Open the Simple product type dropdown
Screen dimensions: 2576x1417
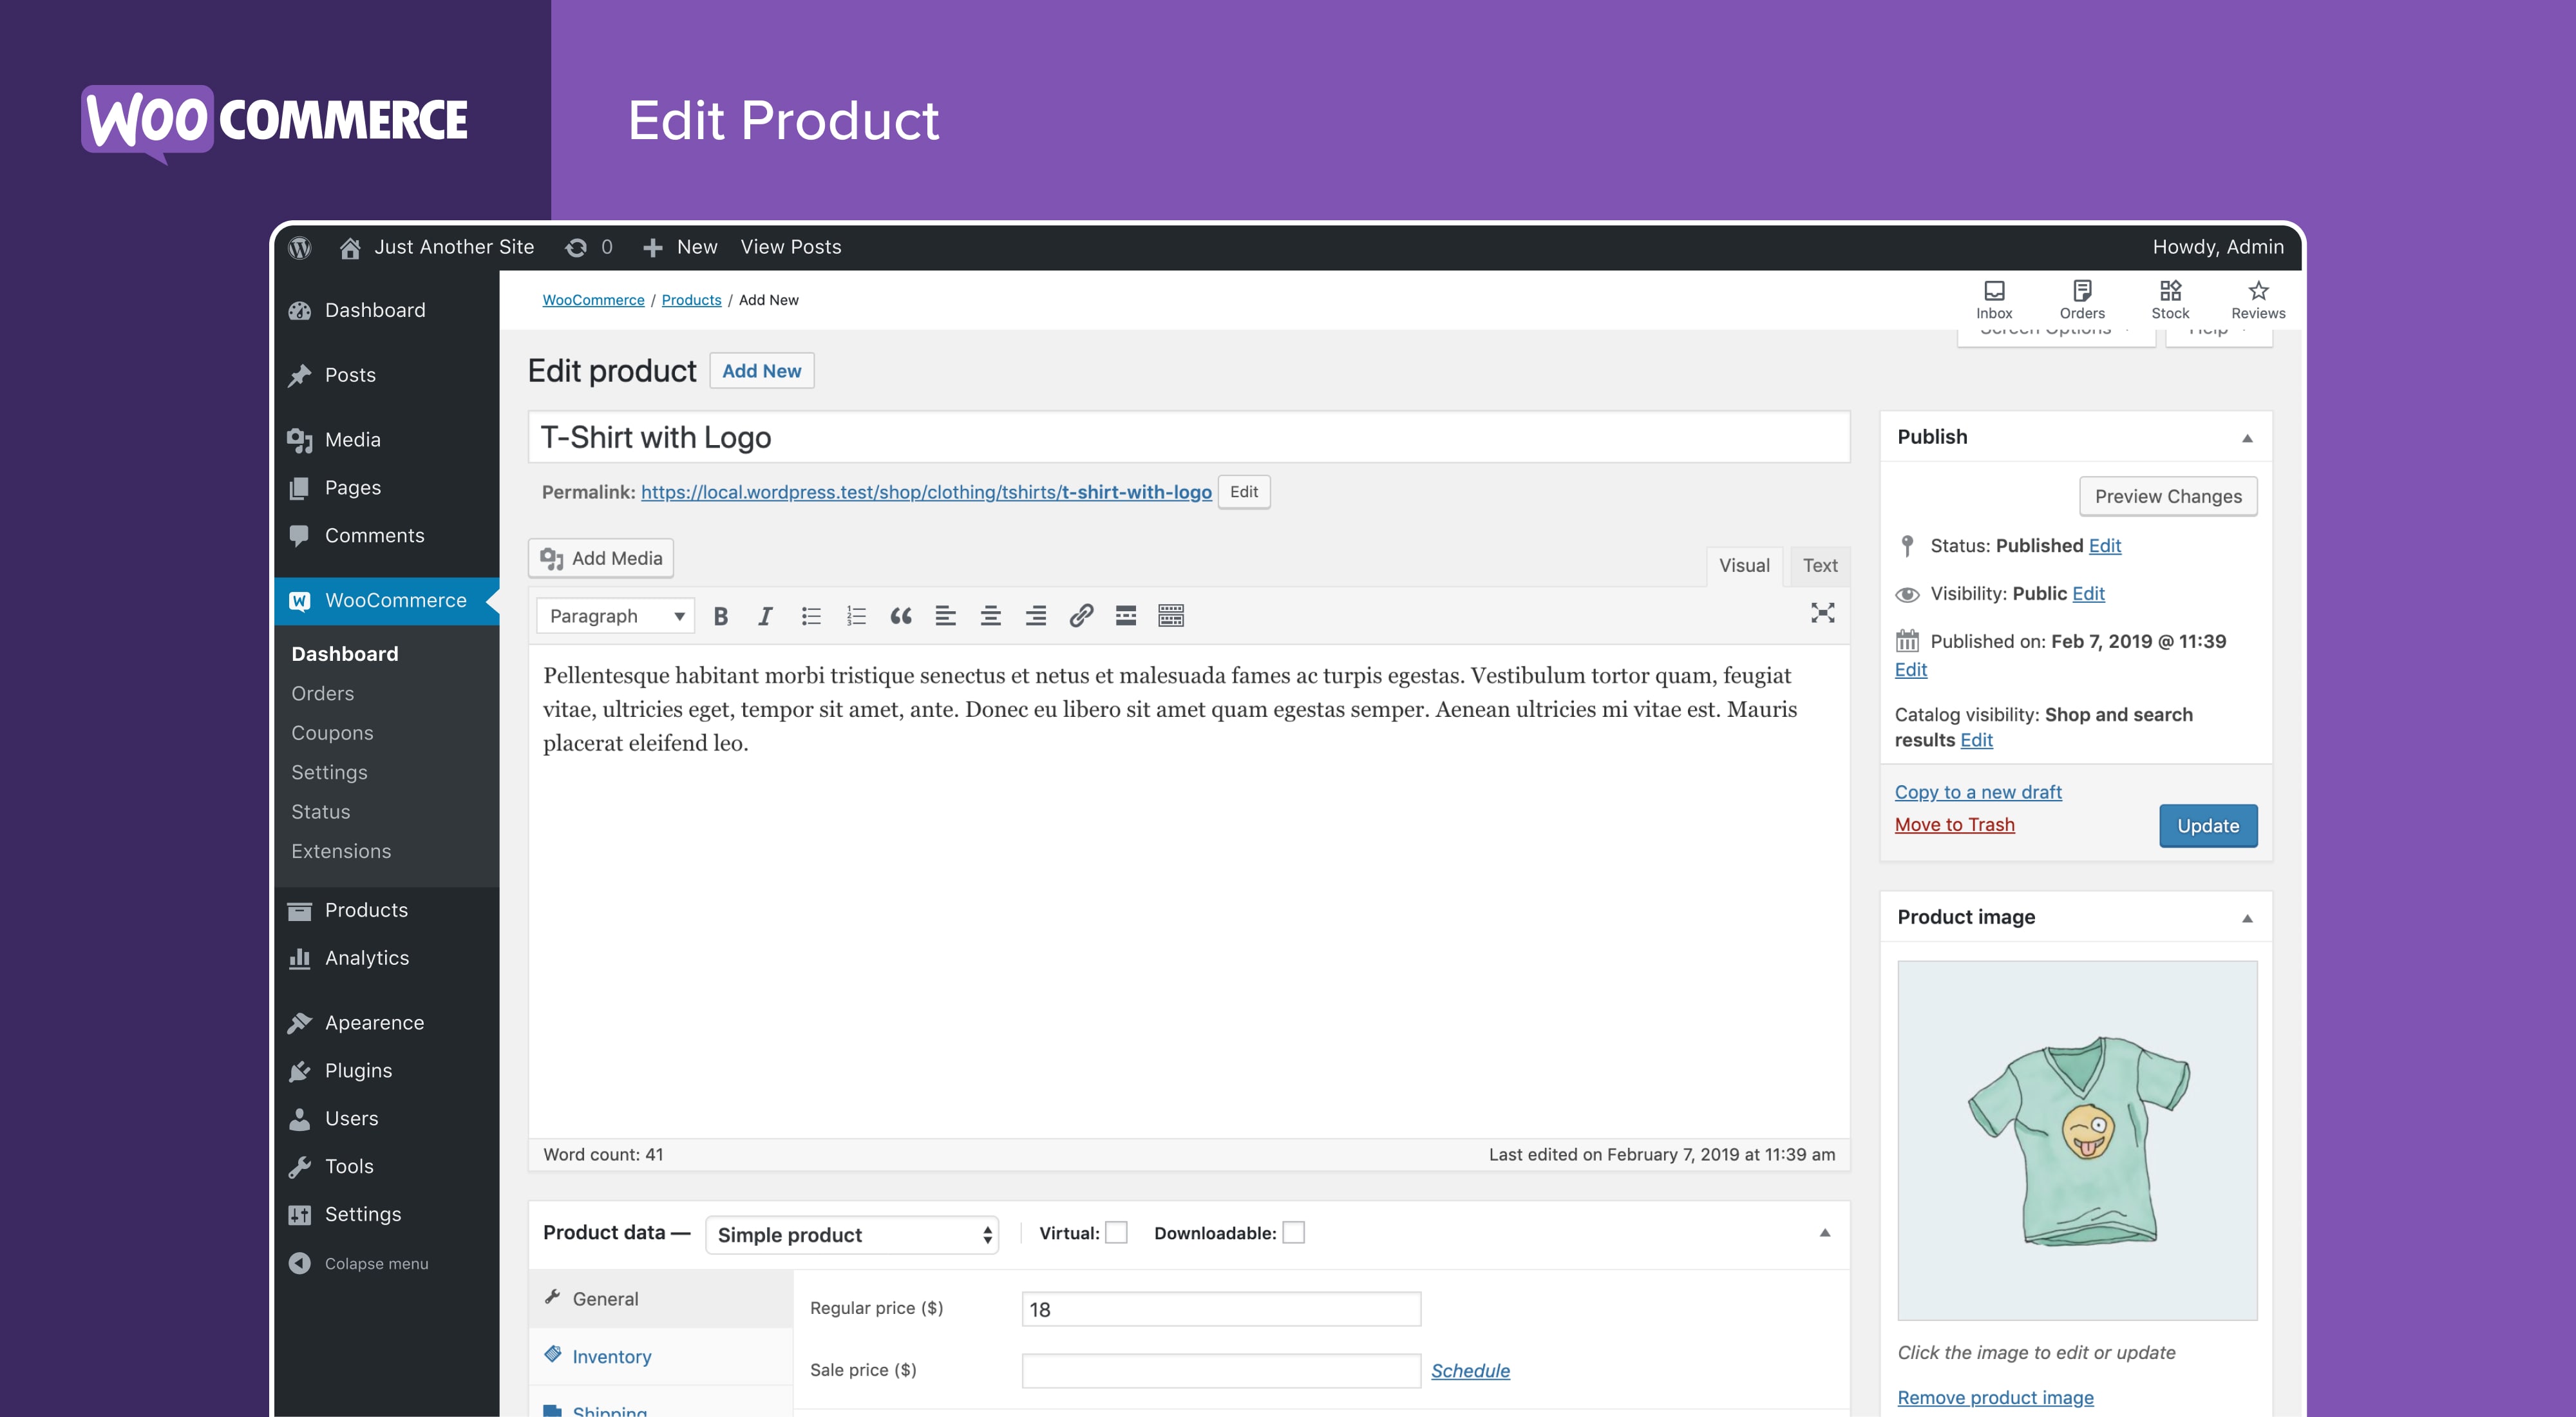pos(851,1234)
